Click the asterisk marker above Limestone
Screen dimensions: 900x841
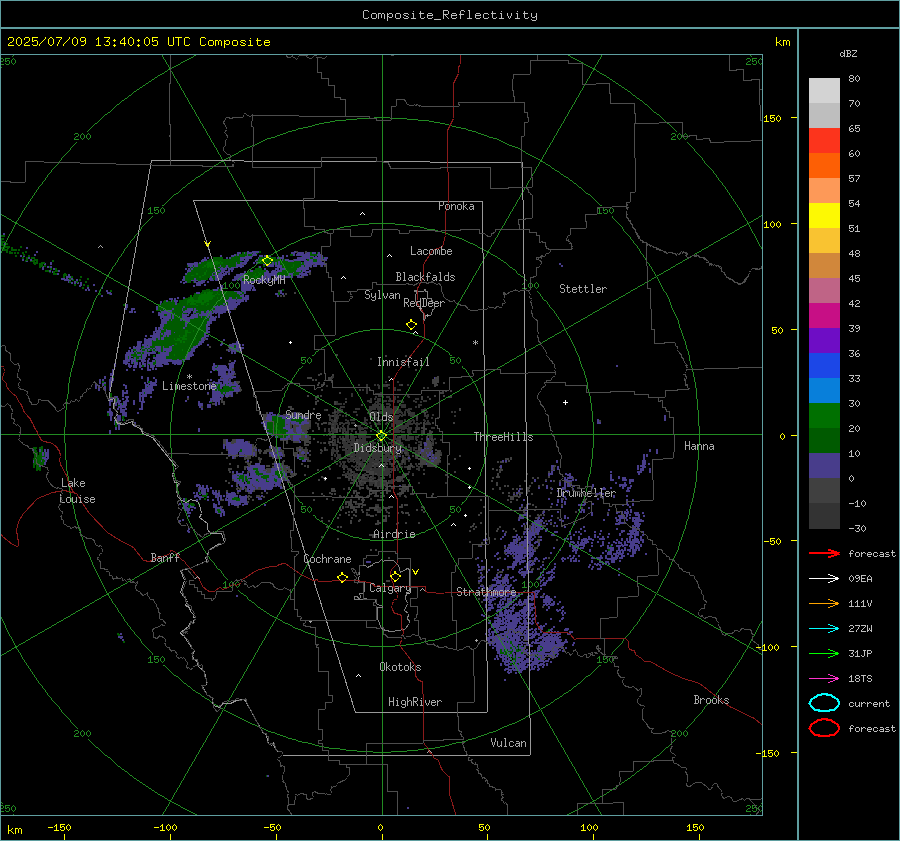pos(189,377)
